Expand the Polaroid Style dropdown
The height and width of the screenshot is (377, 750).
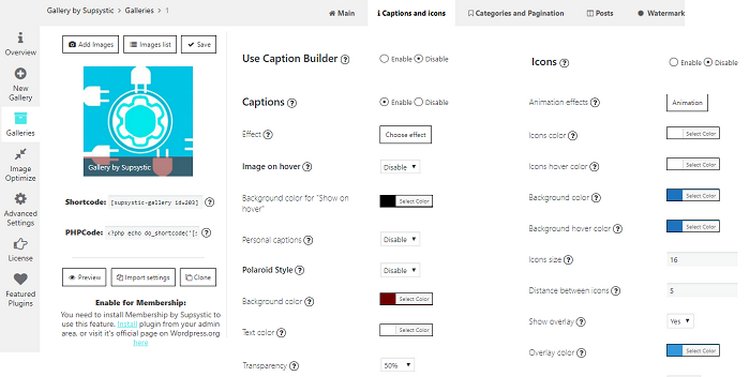pos(400,270)
